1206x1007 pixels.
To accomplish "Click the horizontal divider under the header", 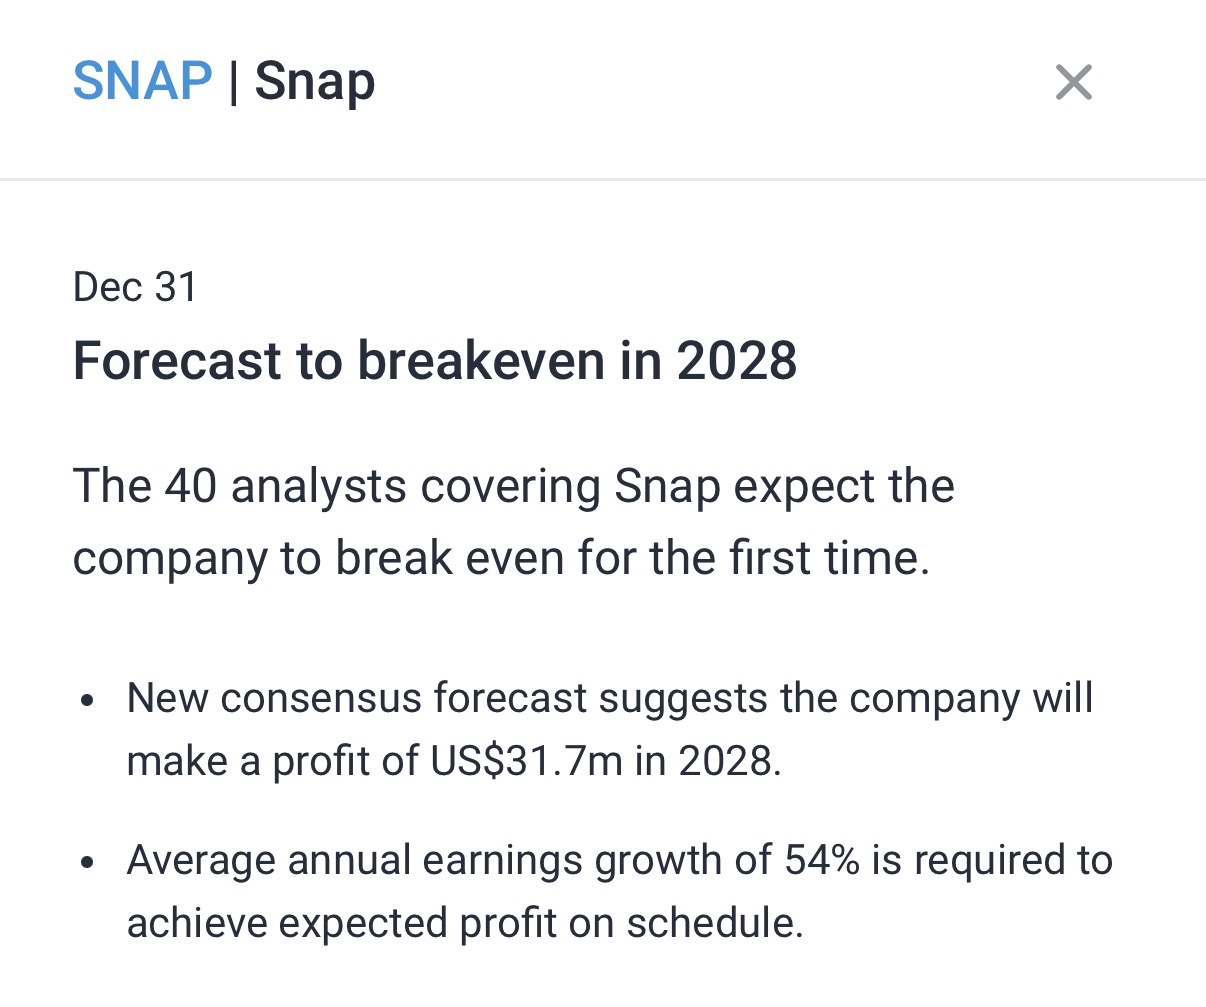I will point(603,180).
